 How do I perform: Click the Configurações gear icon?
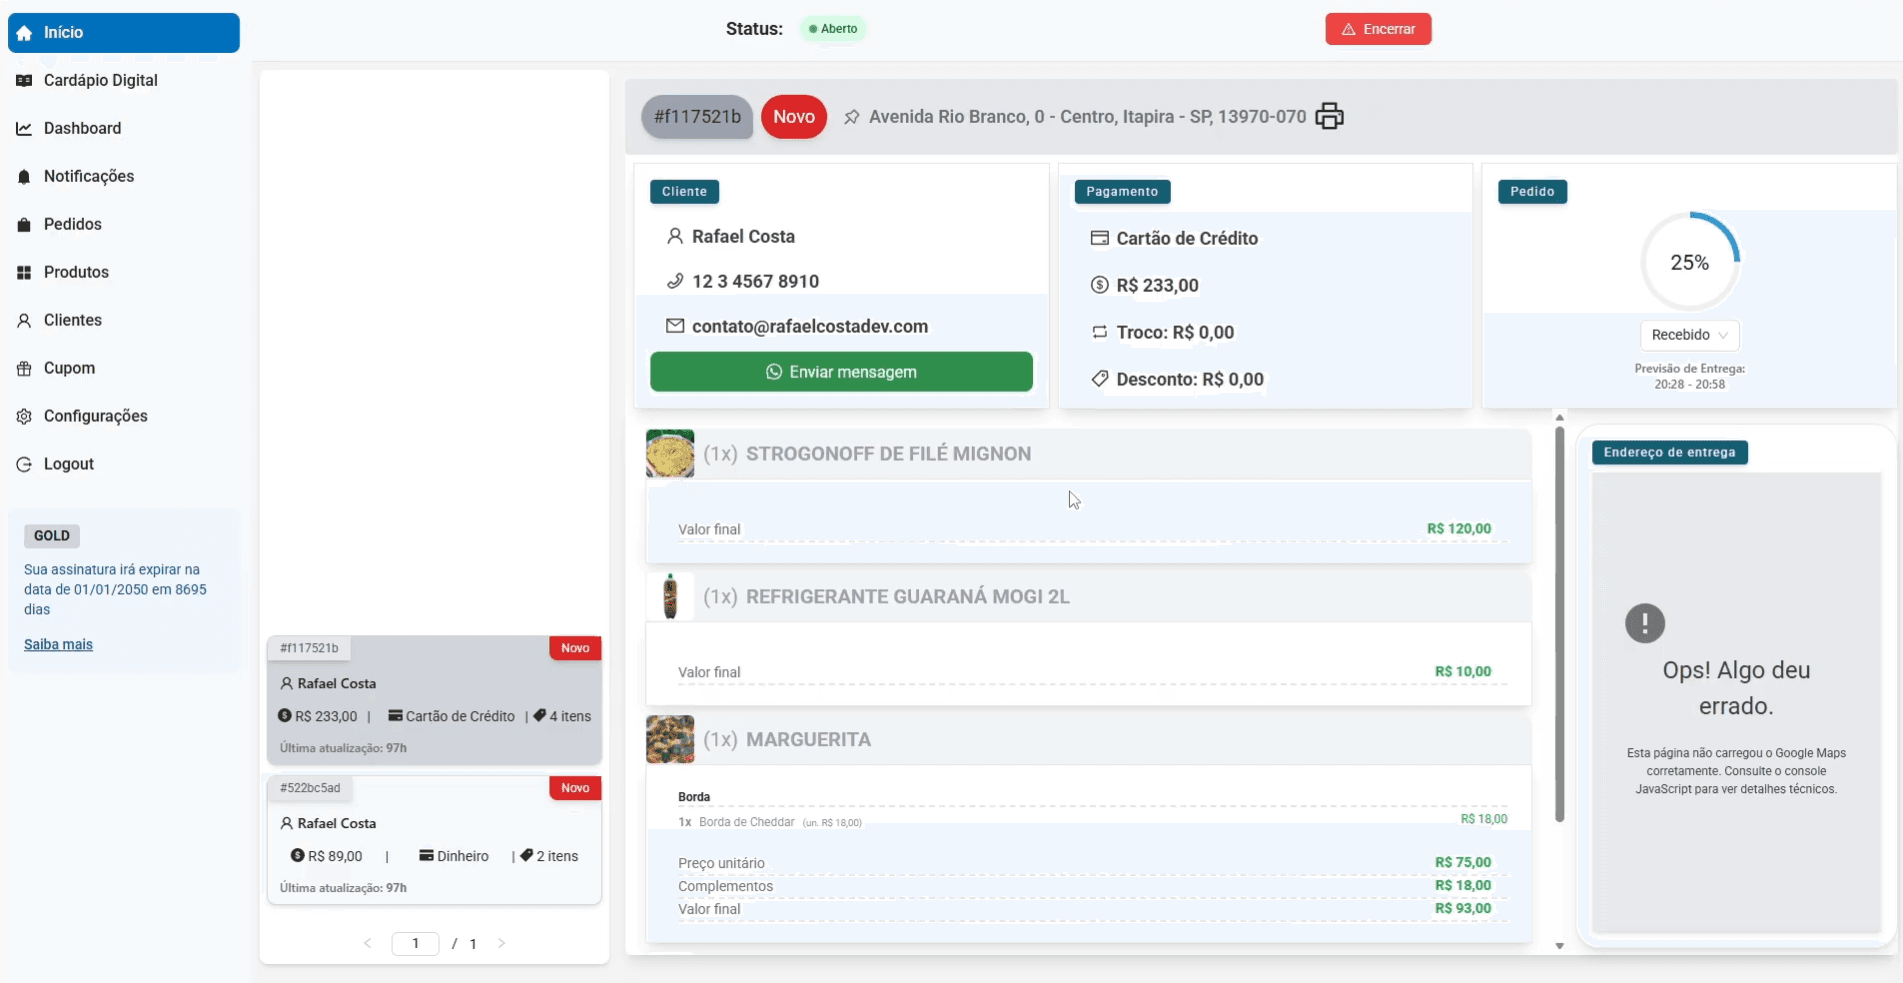coord(24,417)
